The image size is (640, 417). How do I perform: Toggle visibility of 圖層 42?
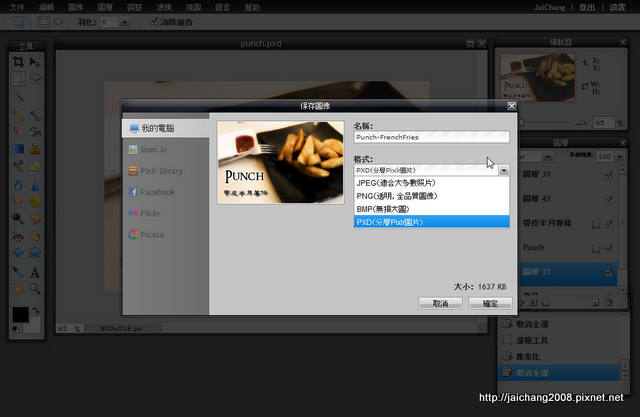609,199
